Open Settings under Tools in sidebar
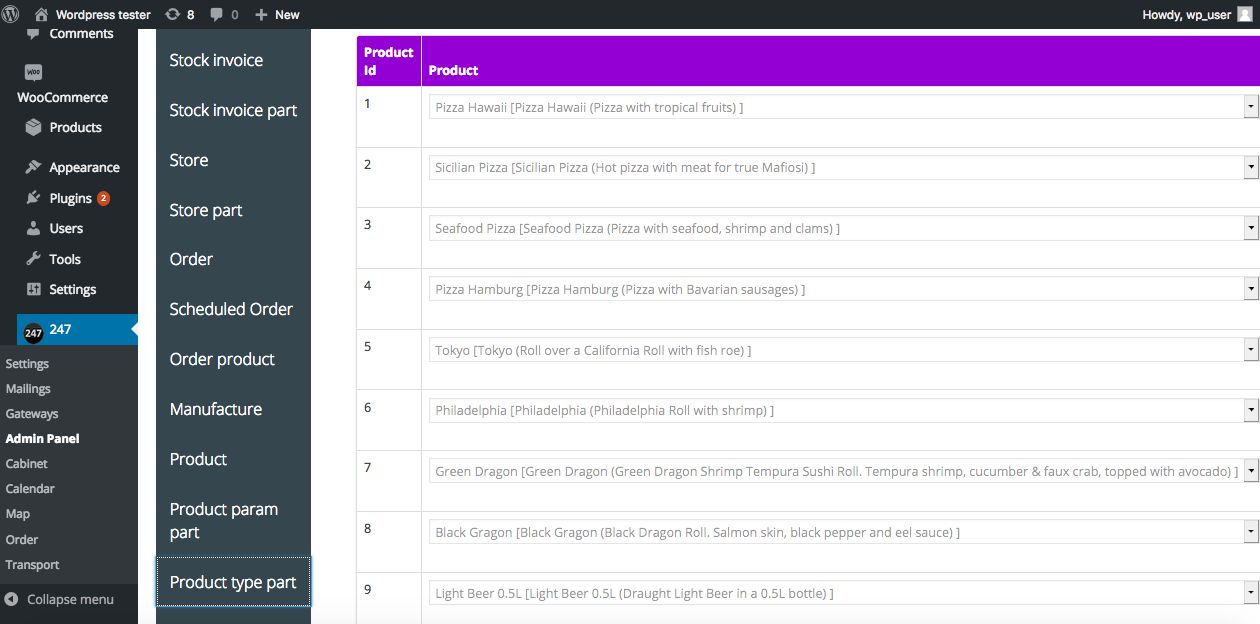The height and width of the screenshot is (624, 1260). click(x=73, y=289)
